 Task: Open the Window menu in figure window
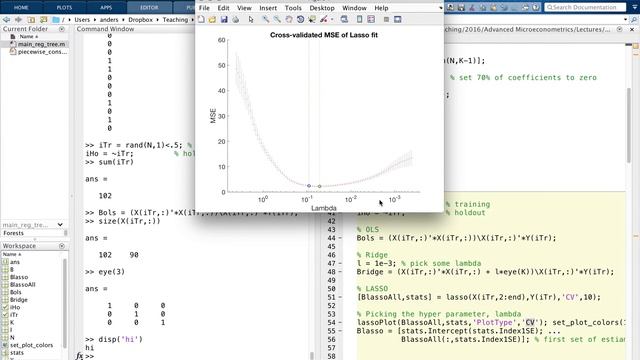(x=354, y=8)
